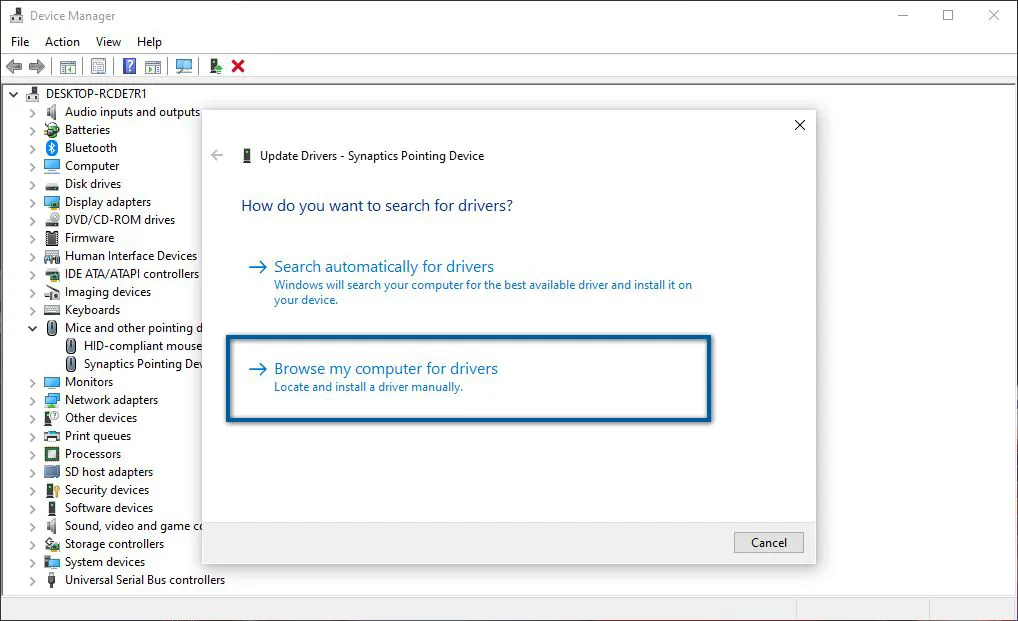Screen dimensions: 1018x621
Task: Click the Help toolbar icon
Action: tap(129, 66)
